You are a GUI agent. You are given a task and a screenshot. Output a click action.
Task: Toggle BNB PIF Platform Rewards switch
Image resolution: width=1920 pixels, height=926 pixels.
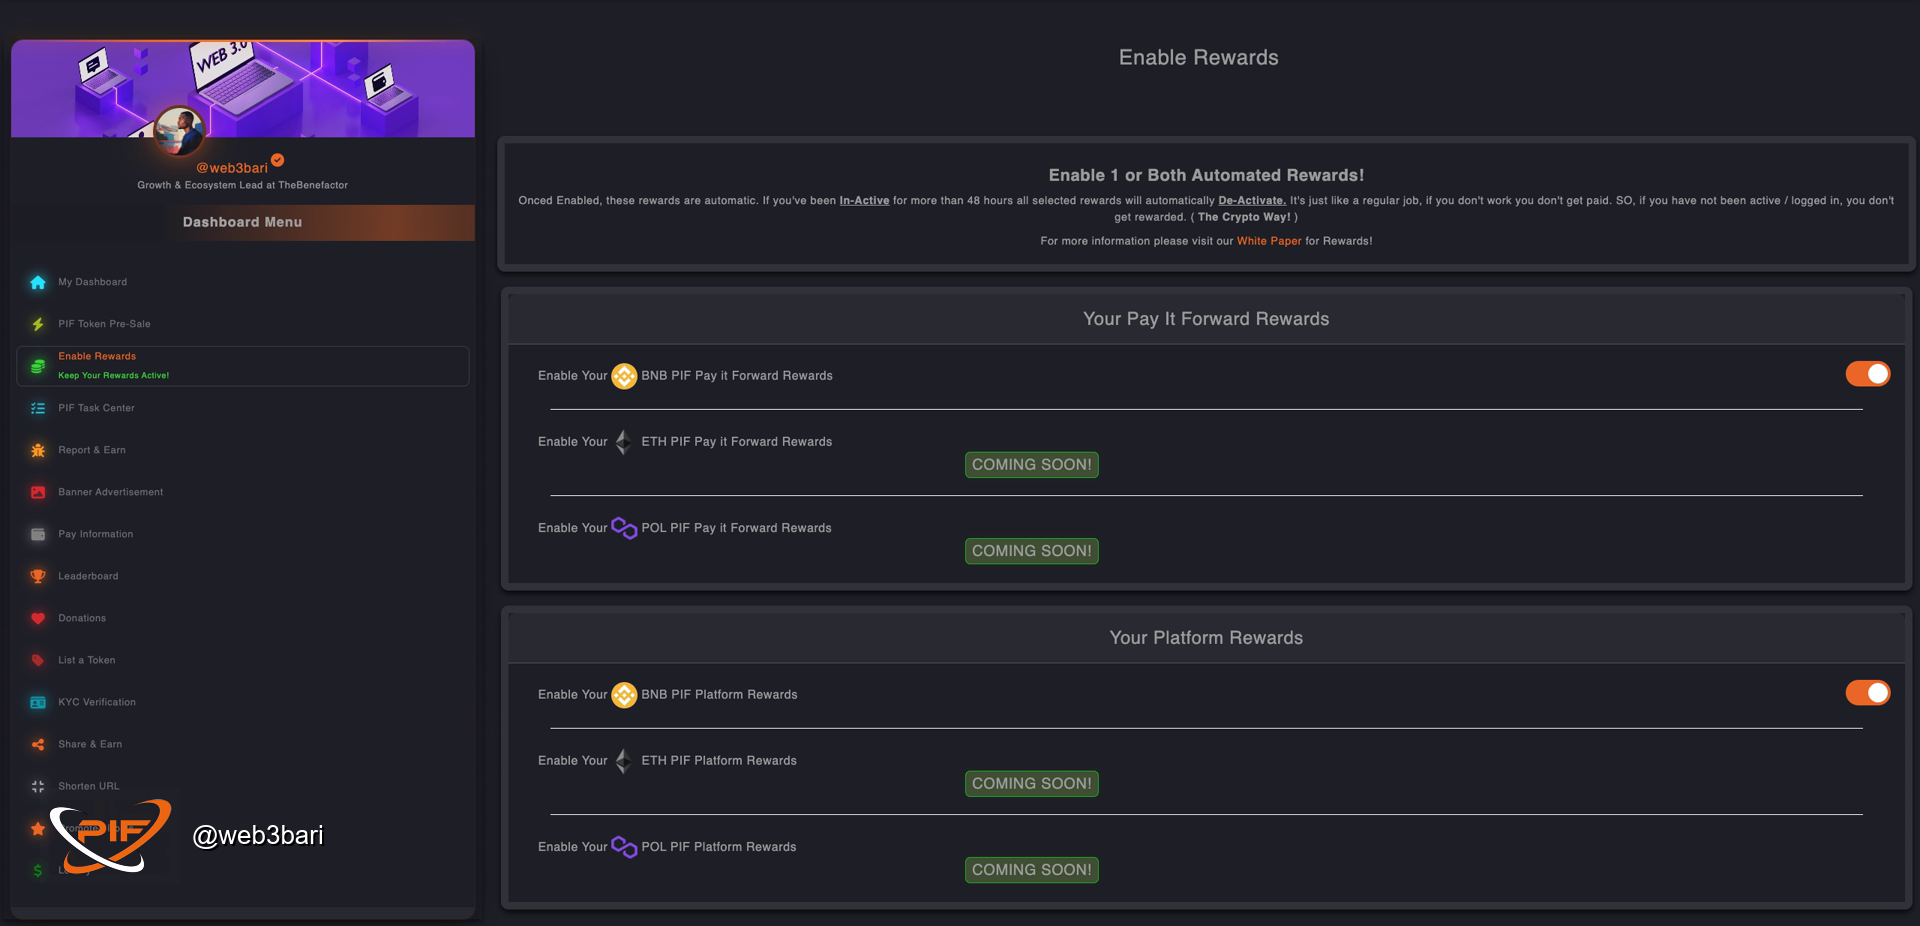click(1867, 693)
